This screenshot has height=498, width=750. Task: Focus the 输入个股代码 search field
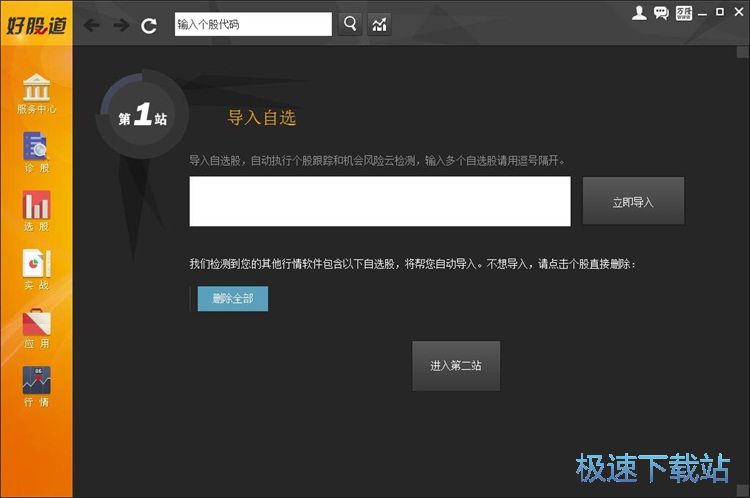pyautogui.click(x=253, y=24)
